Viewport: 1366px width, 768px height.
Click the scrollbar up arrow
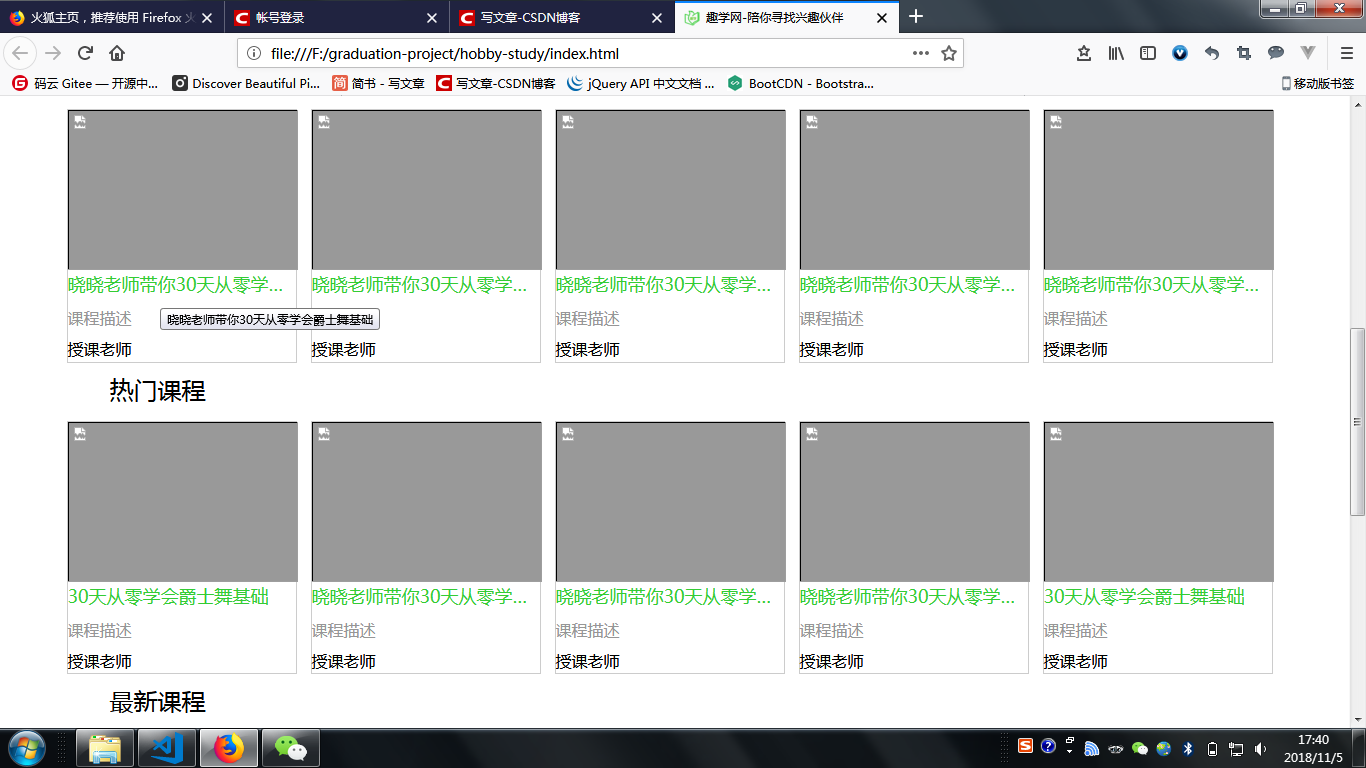click(1357, 105)
